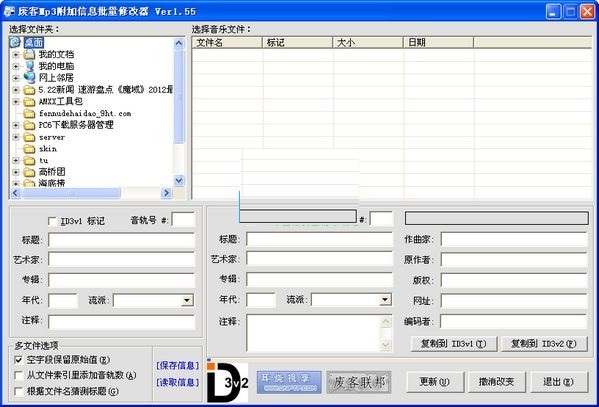
Task: Click the ID3v1 艺术家 input field
Action: pyautogui.click(x=121, y=260)
